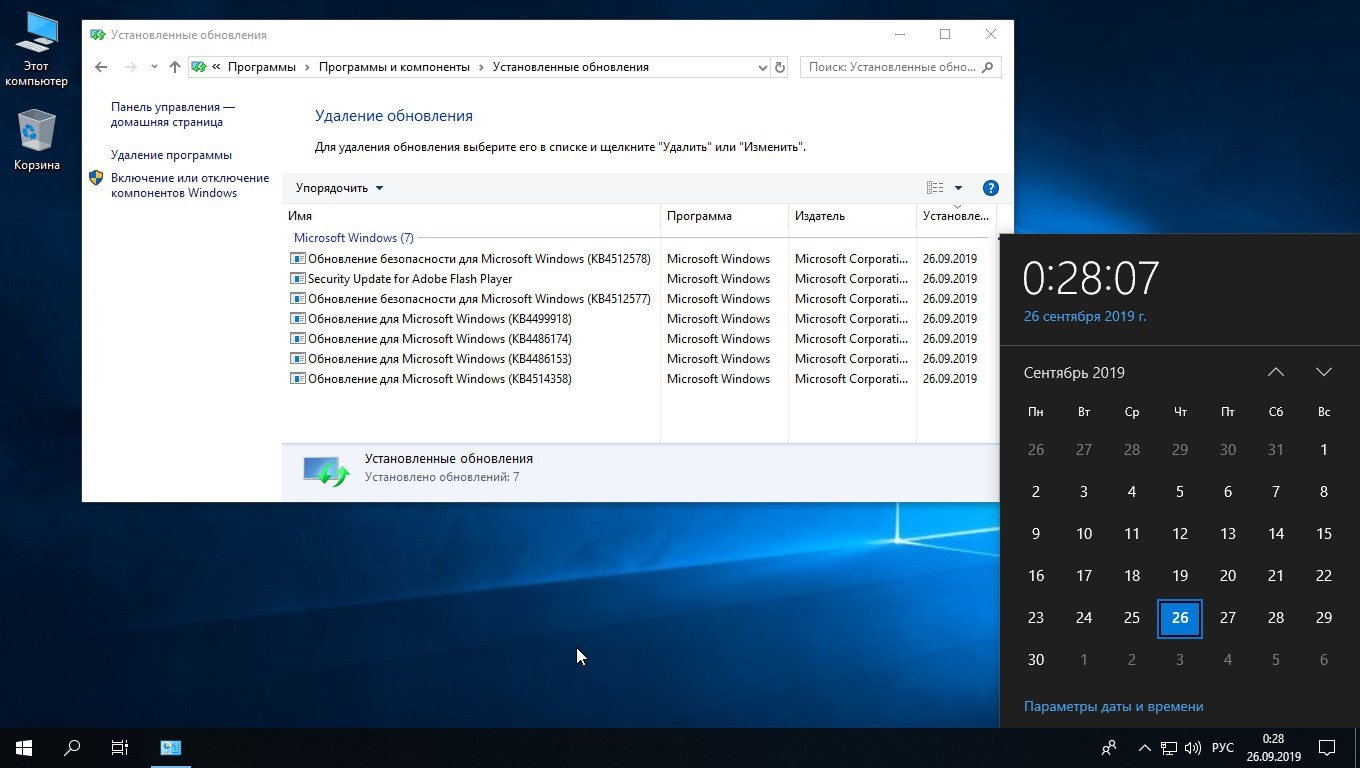Click the change view icon
1360x768 pixels.
click(935, 188)
